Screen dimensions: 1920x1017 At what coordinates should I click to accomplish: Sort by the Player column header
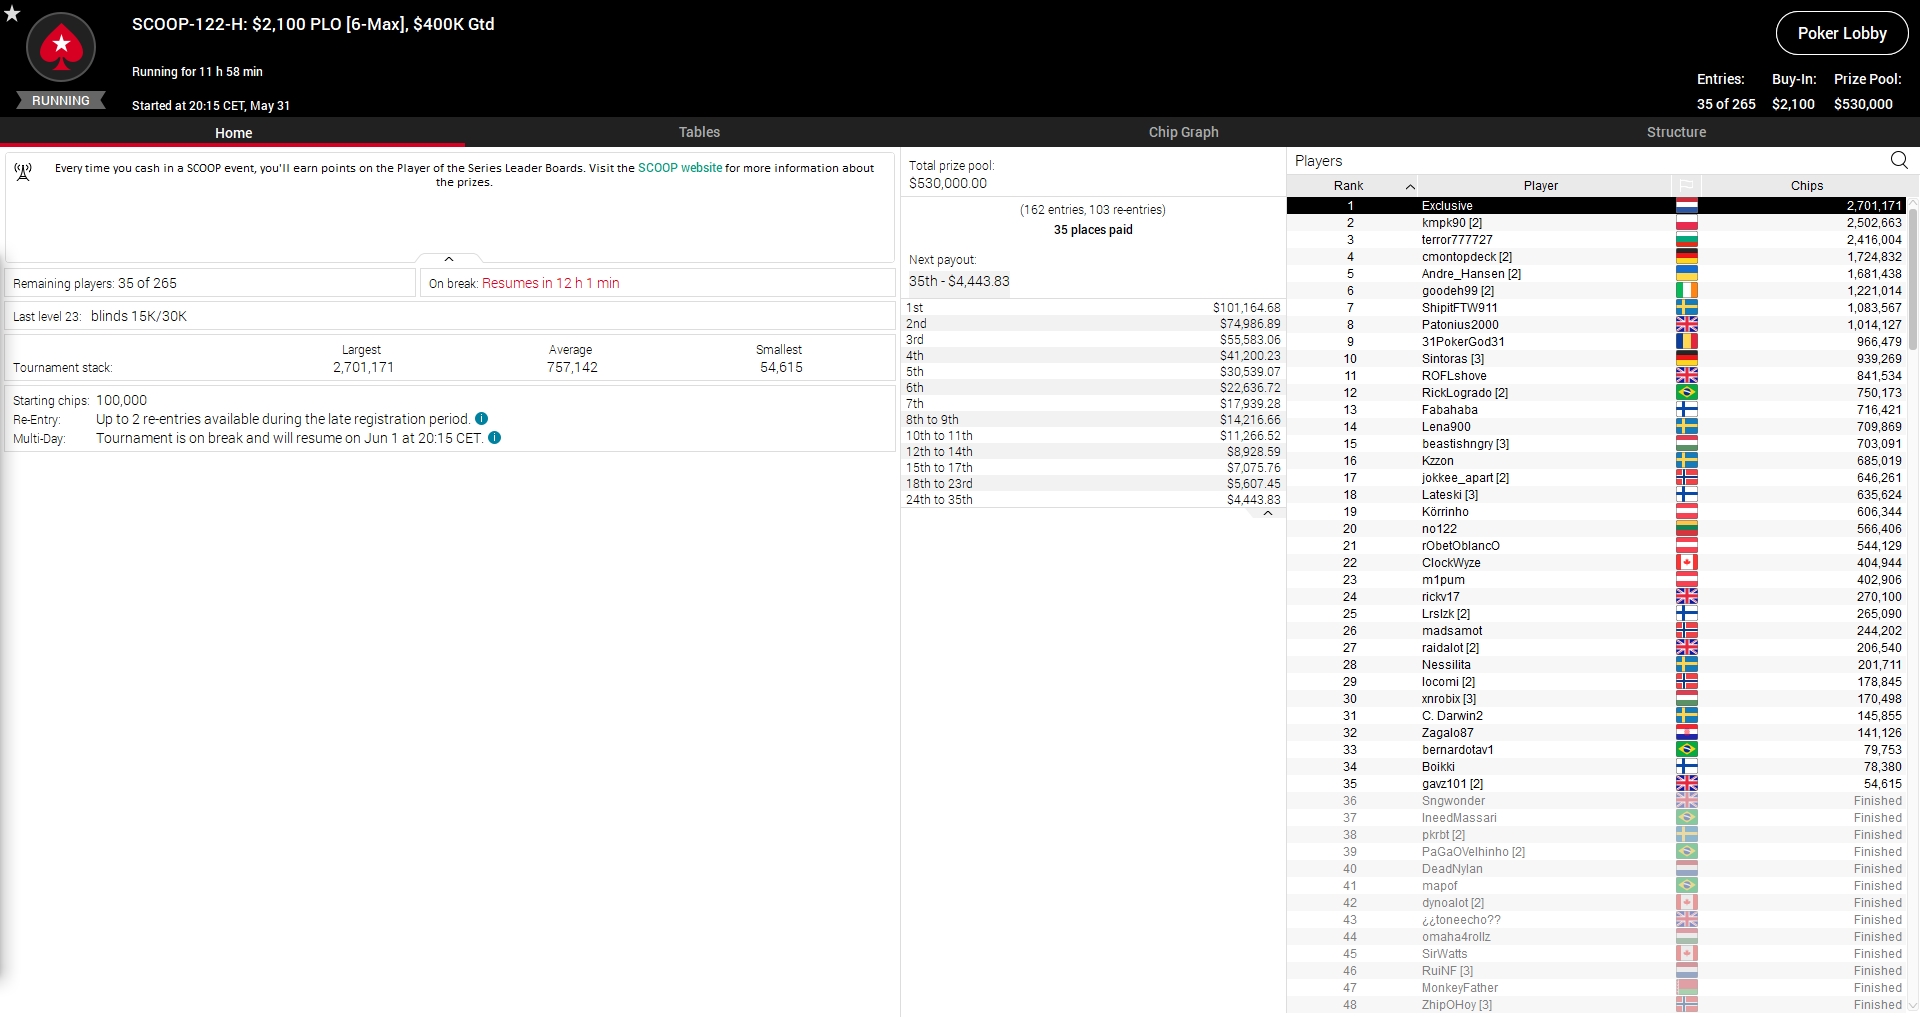pyautogui.click(x=1540, y=186)
